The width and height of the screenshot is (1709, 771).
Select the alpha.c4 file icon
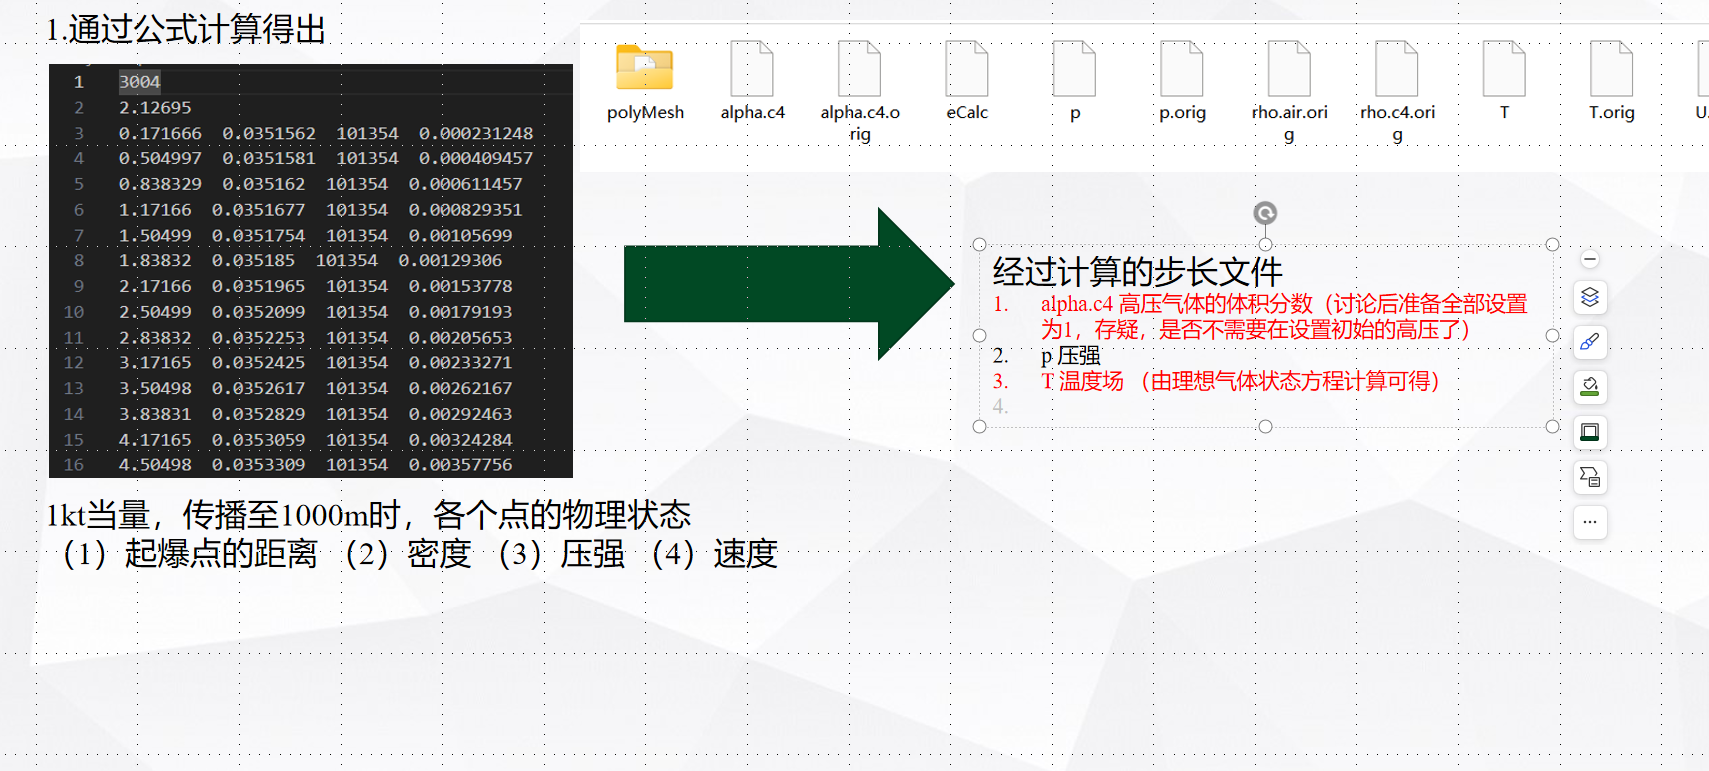coord(752,68)
